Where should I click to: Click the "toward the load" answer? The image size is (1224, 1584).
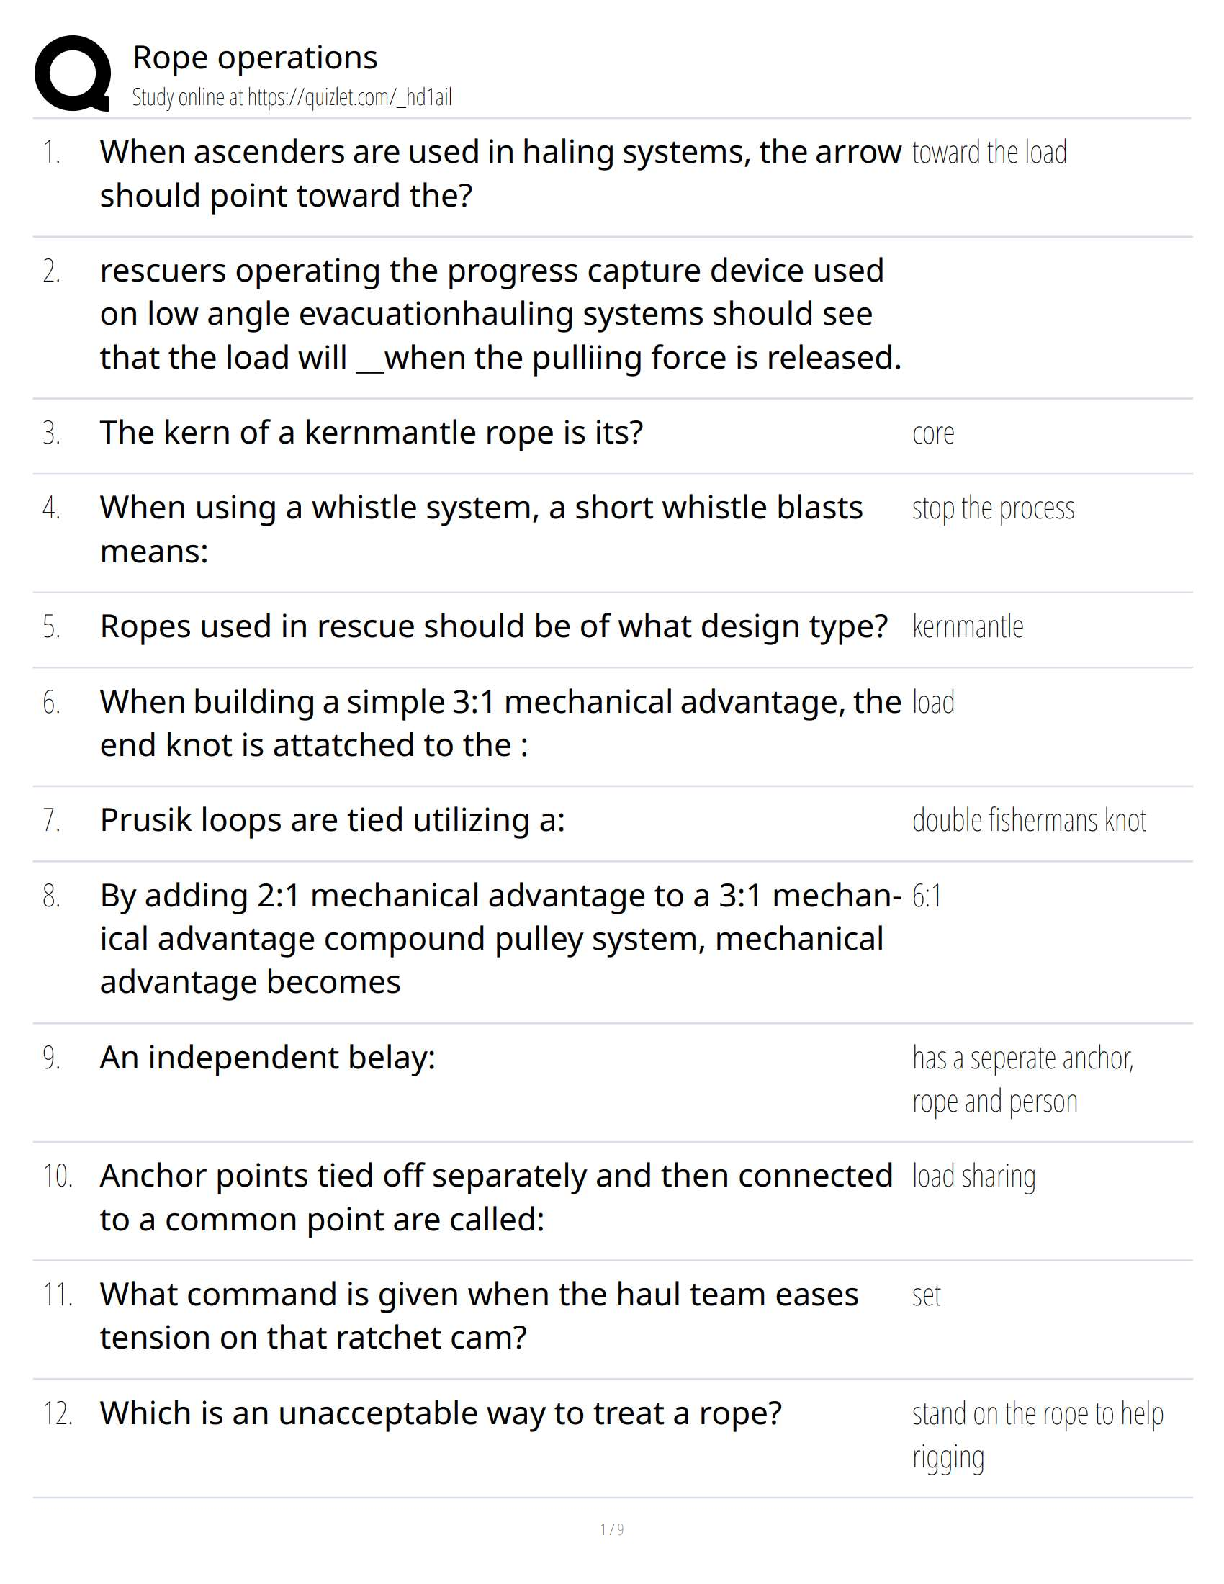point(989,152)
